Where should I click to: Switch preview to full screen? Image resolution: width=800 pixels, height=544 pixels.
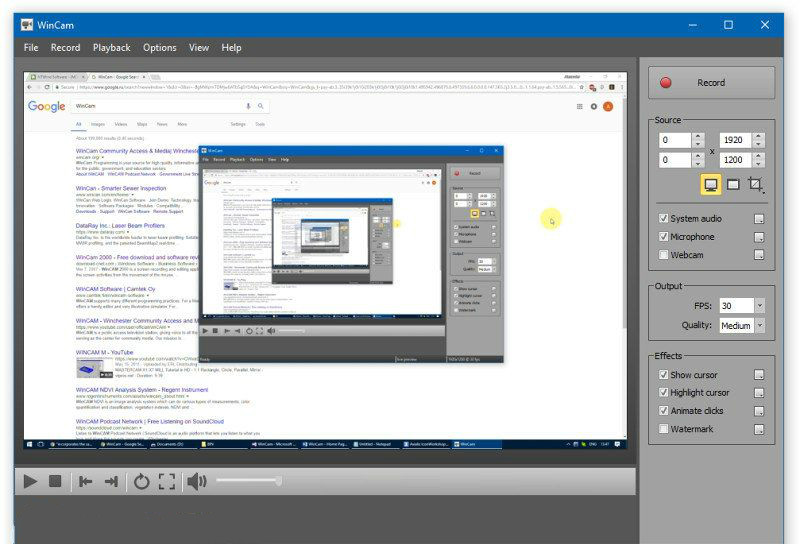167,481
